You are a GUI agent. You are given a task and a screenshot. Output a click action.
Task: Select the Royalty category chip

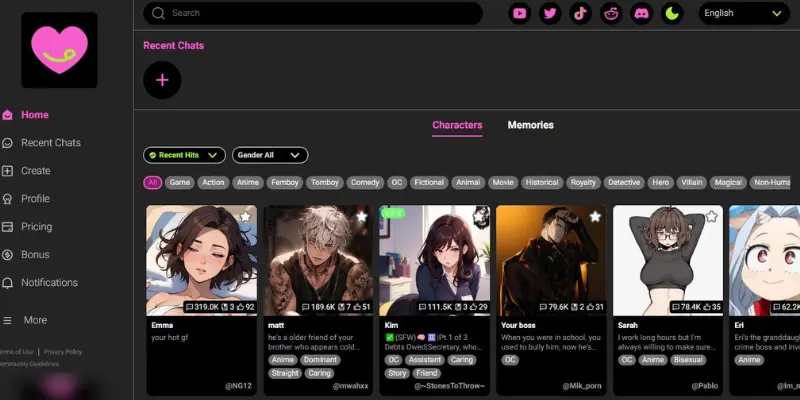click(583, 183)
